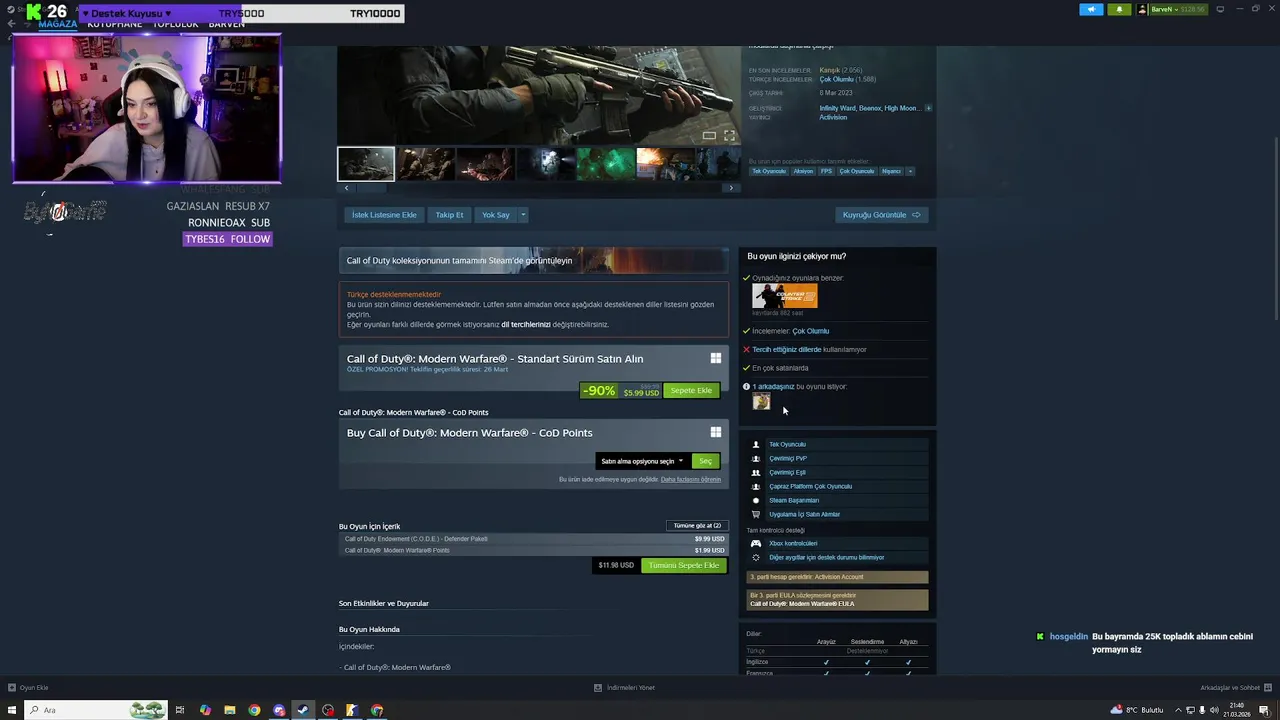
Task: Open the dil tercihlerinizi link
Action: point(526,324)
